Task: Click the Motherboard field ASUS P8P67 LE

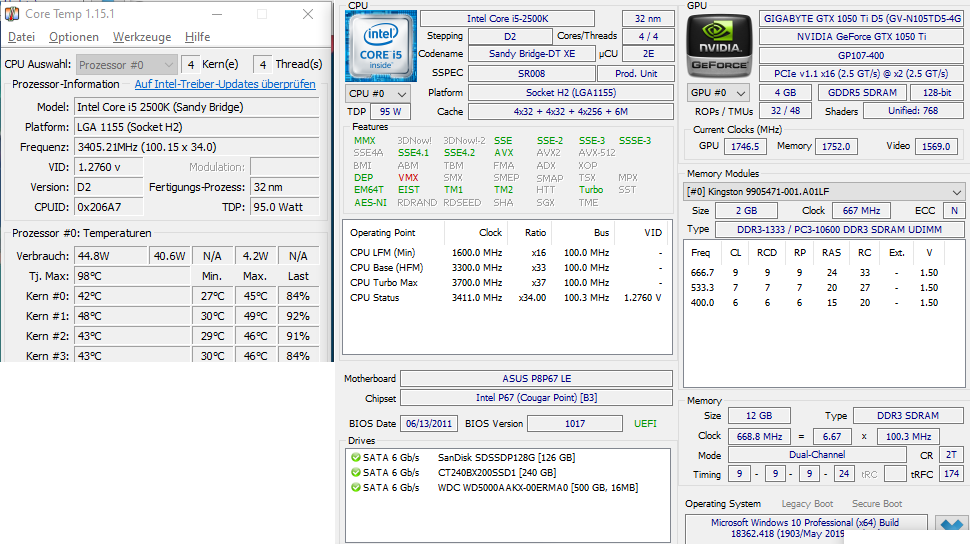Action: [x=536, y=379]
